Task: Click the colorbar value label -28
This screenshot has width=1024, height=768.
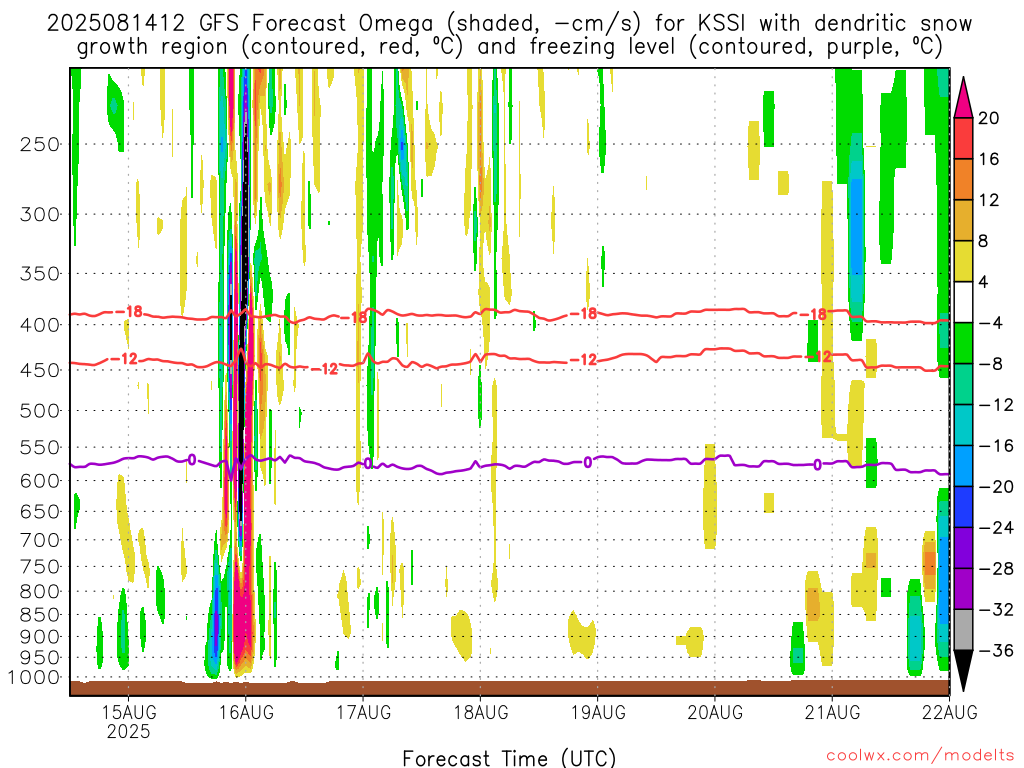Action: tap(996, 569)
